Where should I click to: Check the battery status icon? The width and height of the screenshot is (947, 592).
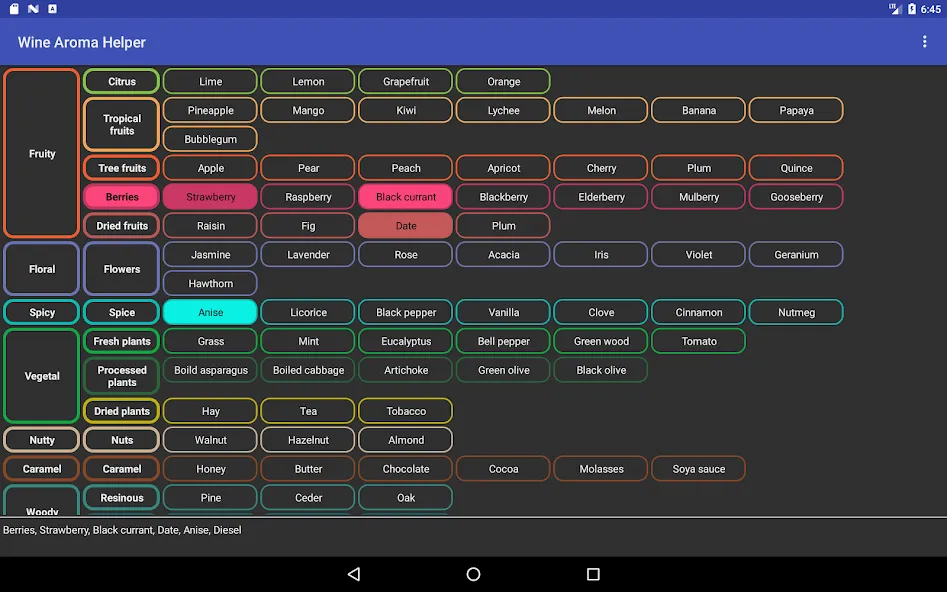coord(911,8)
